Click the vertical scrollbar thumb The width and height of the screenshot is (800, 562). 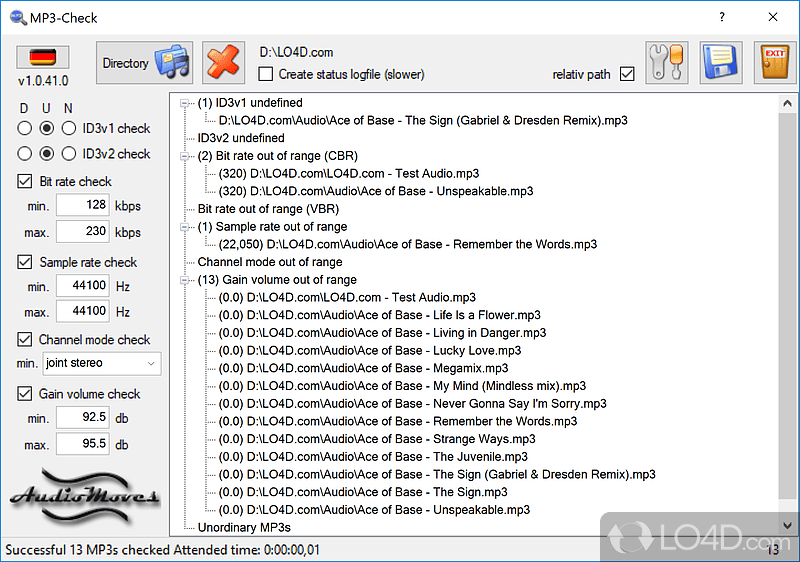point(787,306)
